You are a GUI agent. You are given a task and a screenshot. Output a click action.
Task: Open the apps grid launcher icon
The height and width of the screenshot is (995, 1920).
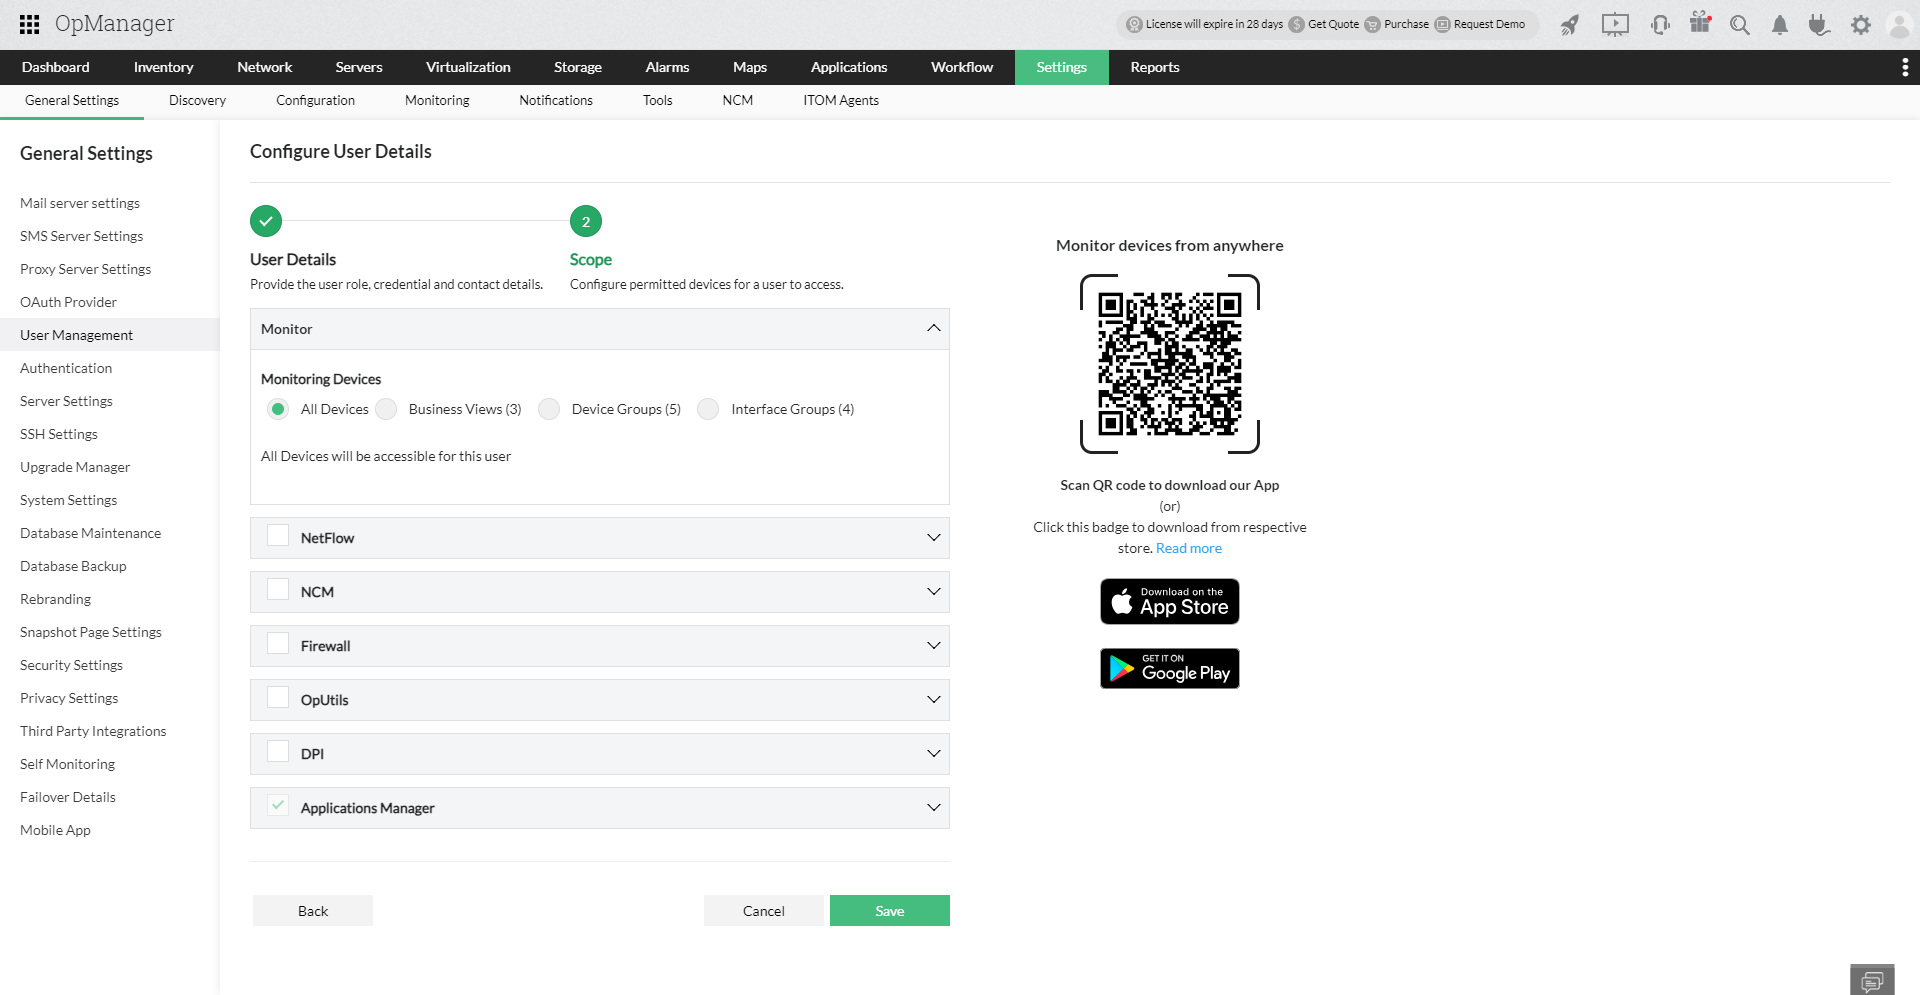(x=30, y=24)
